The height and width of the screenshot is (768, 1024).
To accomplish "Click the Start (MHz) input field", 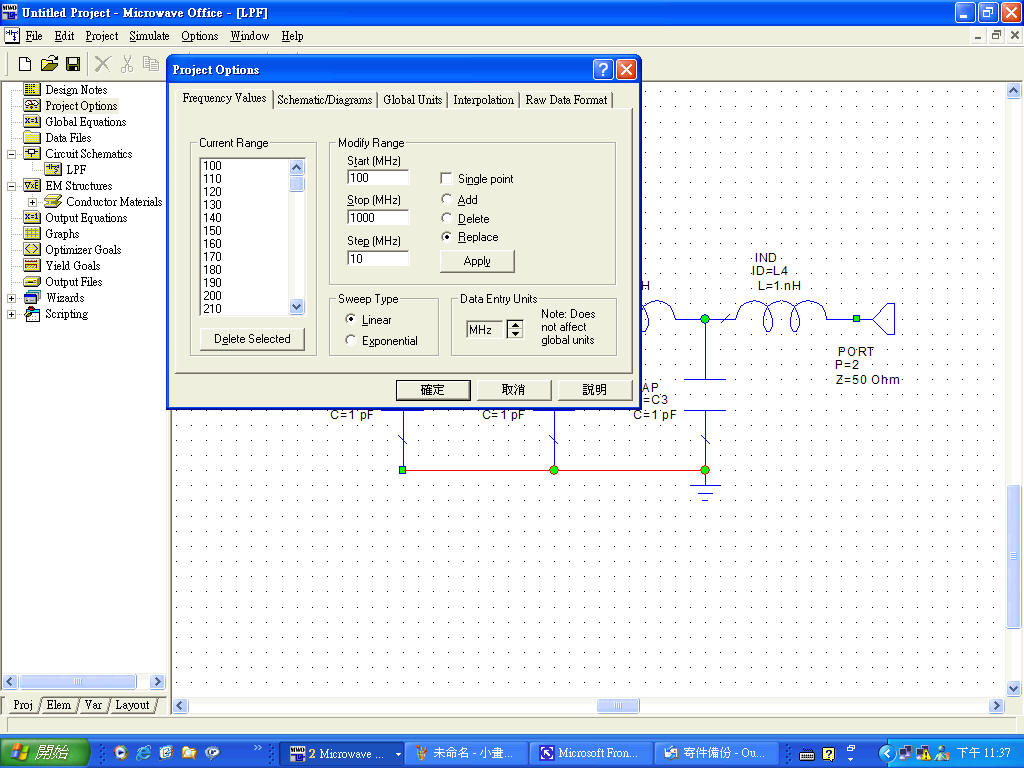I will click(378, 178).
